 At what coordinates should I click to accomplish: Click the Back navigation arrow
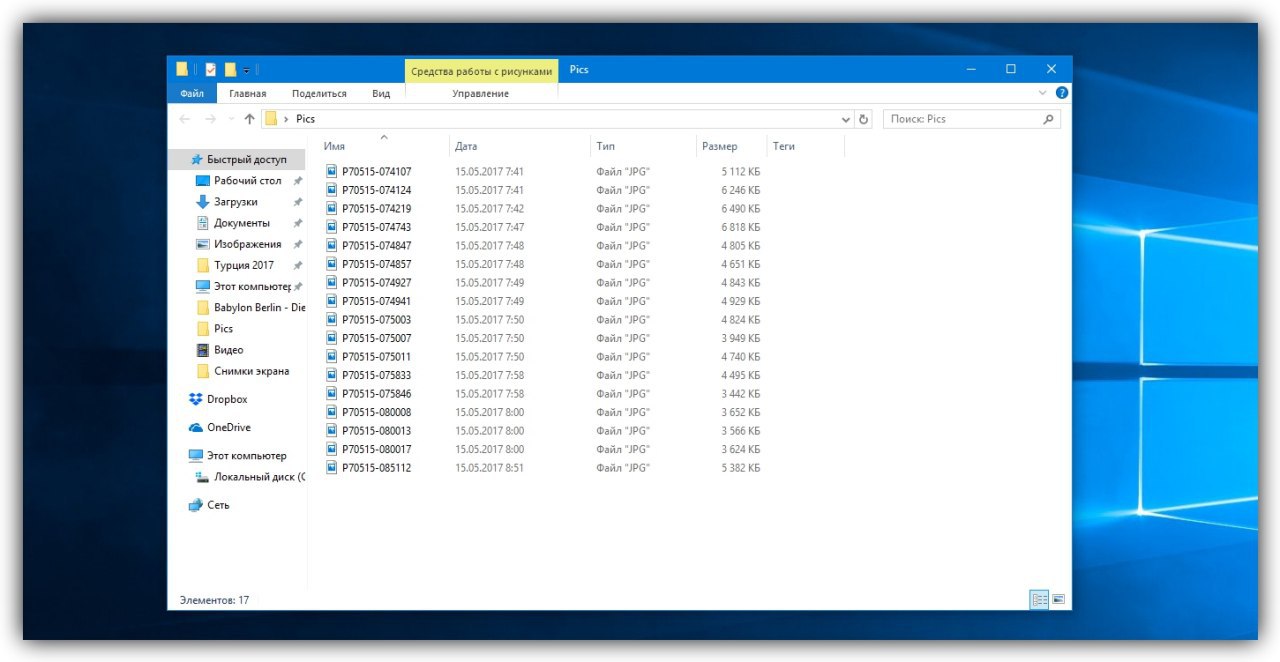click(184, 119)
